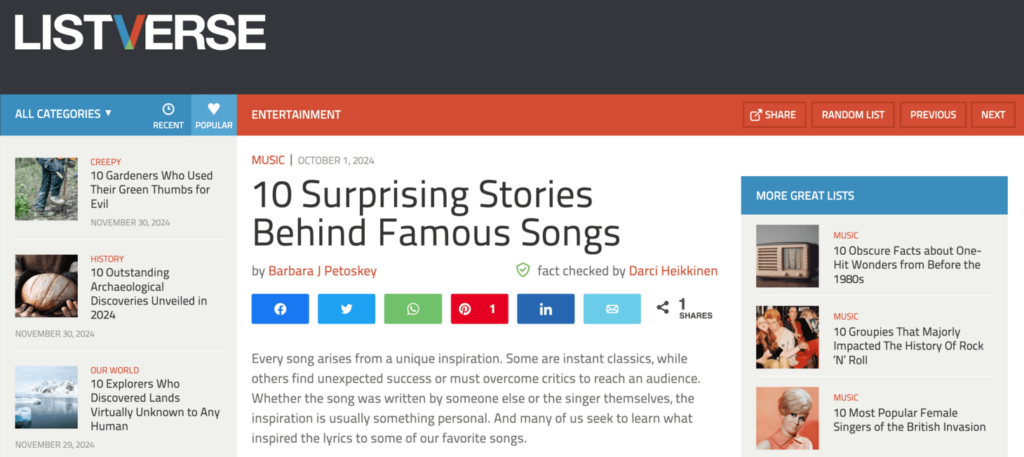Expand the All Categories dropdown
This screenshot has width=1024, height=457.
pyautogui.click(x=64, y=114)
